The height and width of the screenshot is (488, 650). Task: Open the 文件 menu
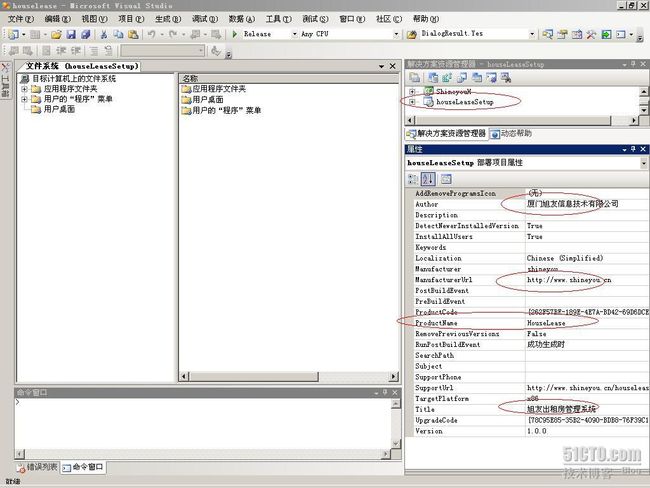click(21, 19)
